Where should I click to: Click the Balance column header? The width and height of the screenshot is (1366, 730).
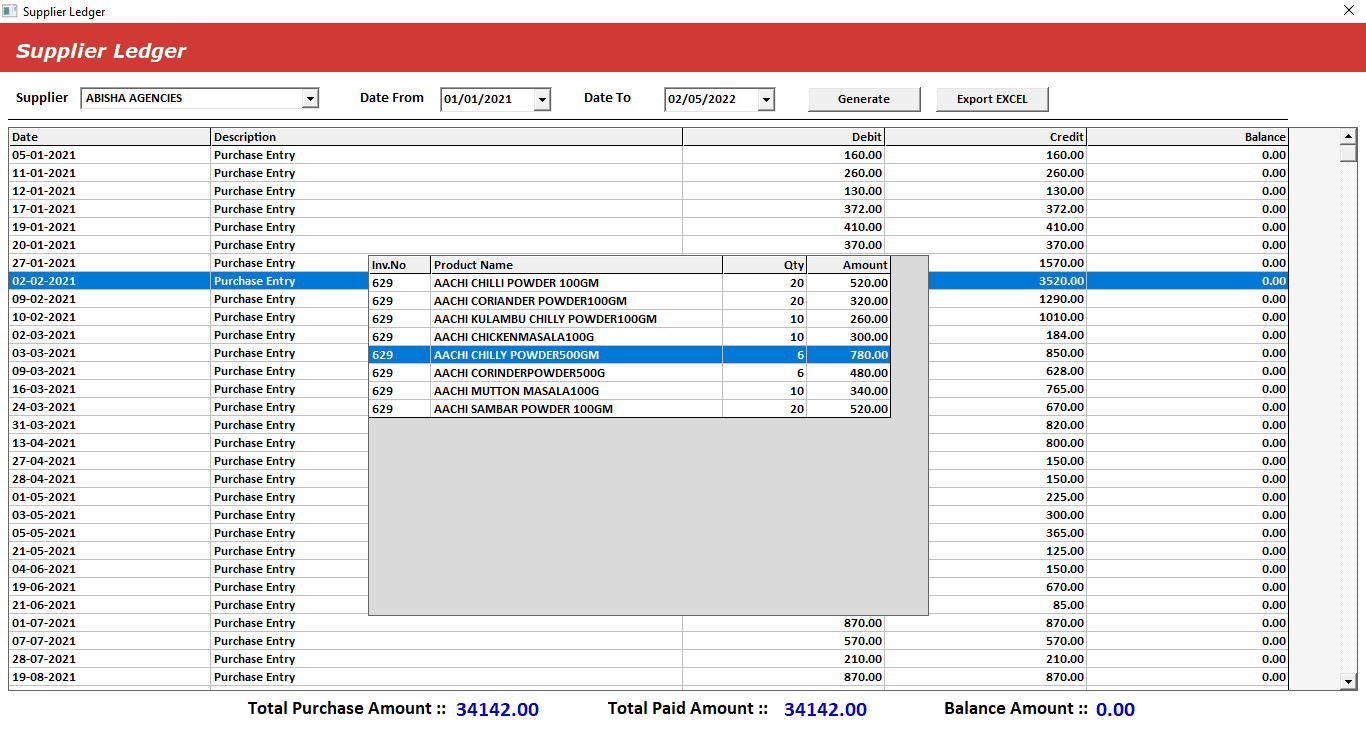coord(1188,137)
